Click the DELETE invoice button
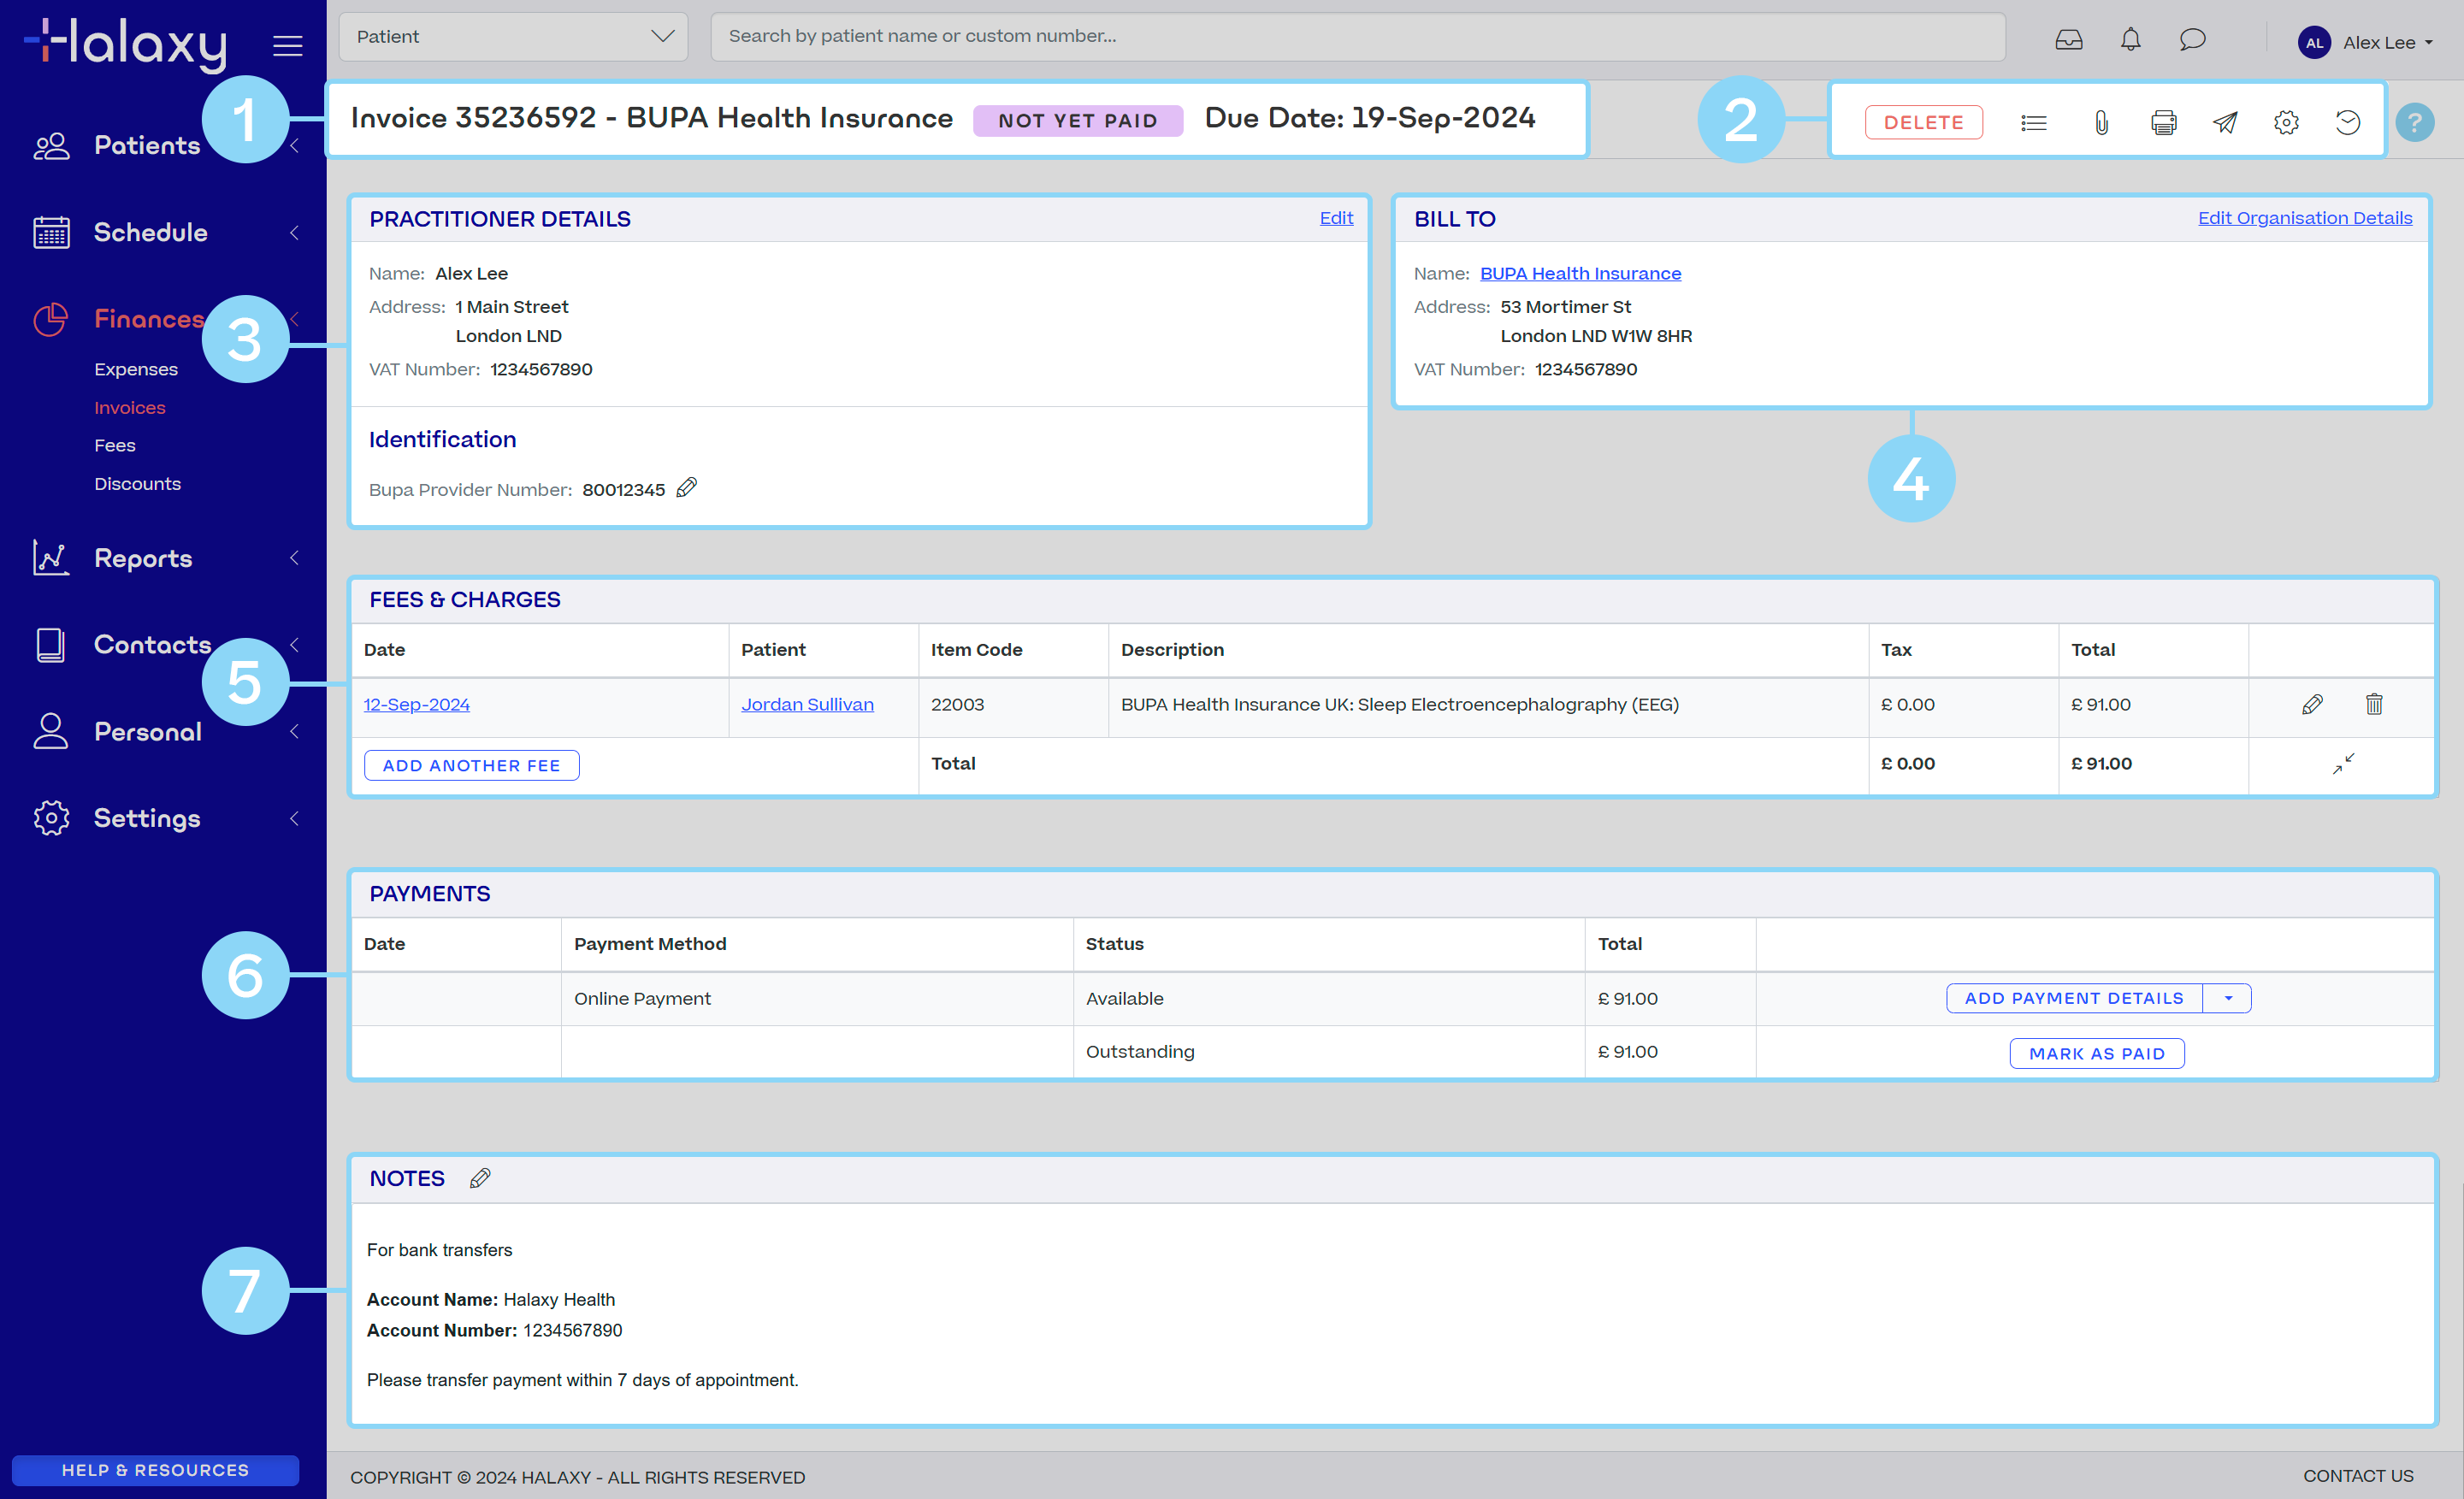Screen dimensions: 2464x1499 (x=1923, y=122)
